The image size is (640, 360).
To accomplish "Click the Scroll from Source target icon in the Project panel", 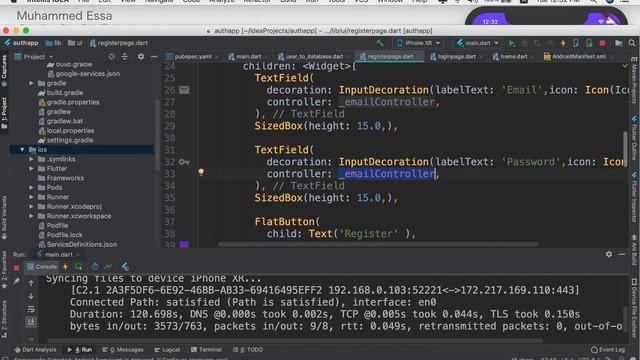I will coord(111,57).
